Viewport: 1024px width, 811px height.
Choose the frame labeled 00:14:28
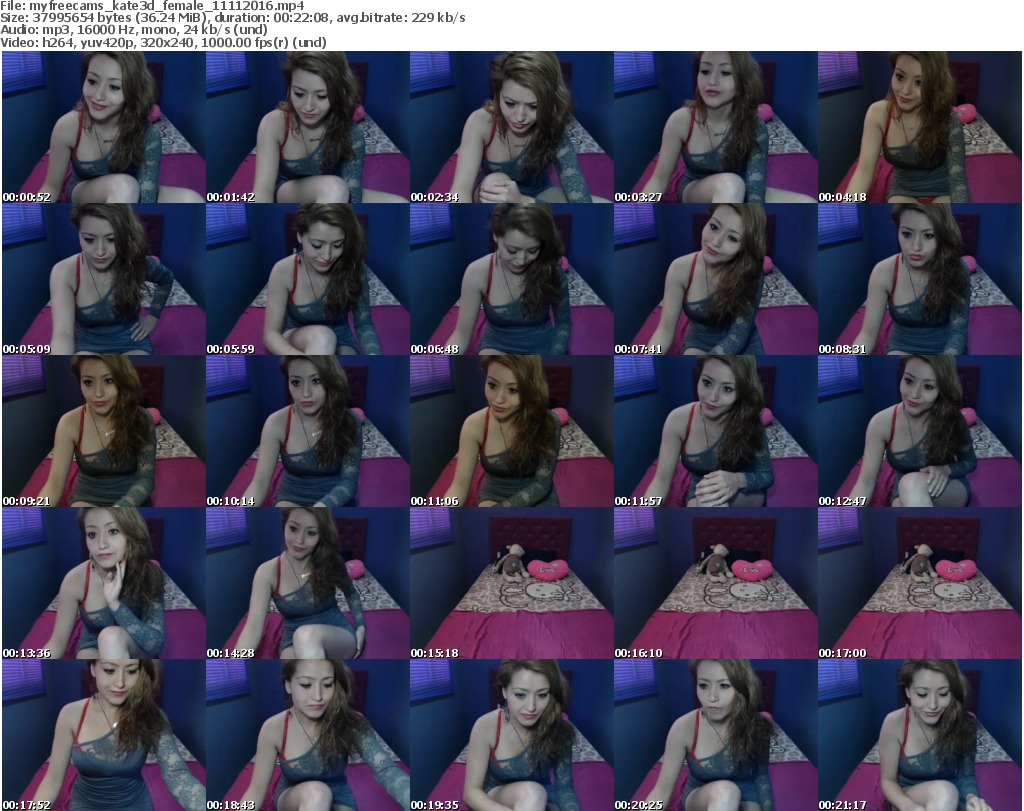[x=308, y=584]
